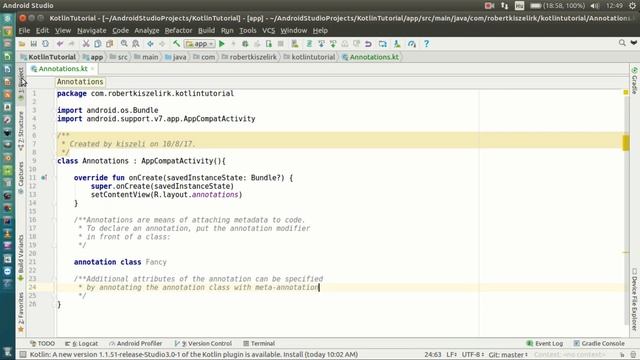Image resolution: width=640 pixels, height=360 pixels.
Task: Click the yellow warning stripe marker in scrollbar
Action: [x=626, y=142]
